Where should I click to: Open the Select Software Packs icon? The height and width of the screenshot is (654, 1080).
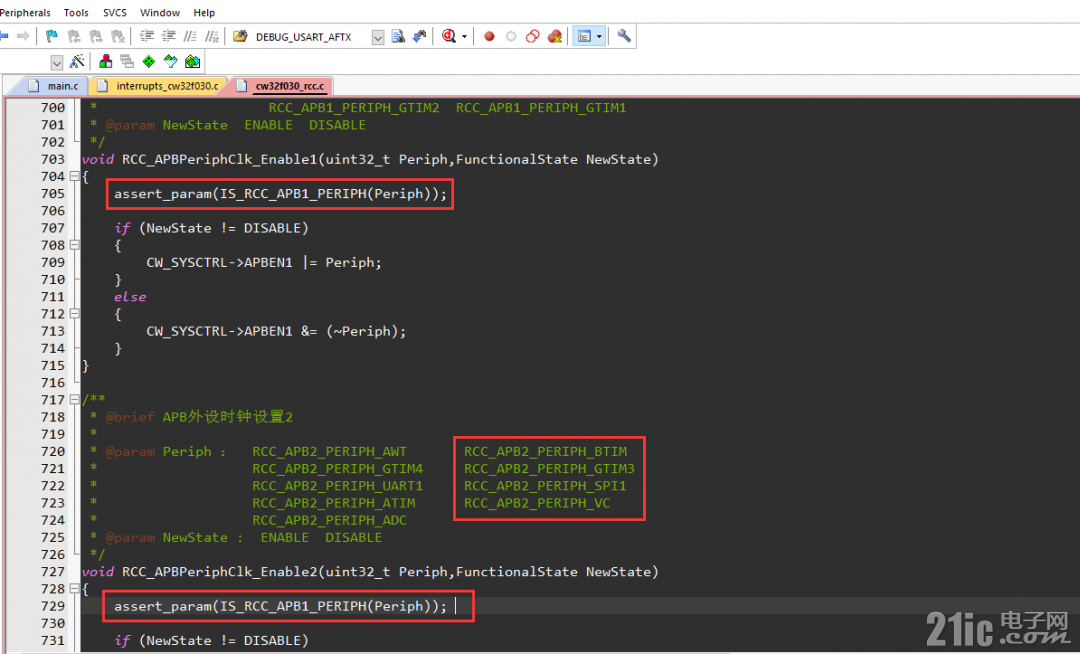170,61
